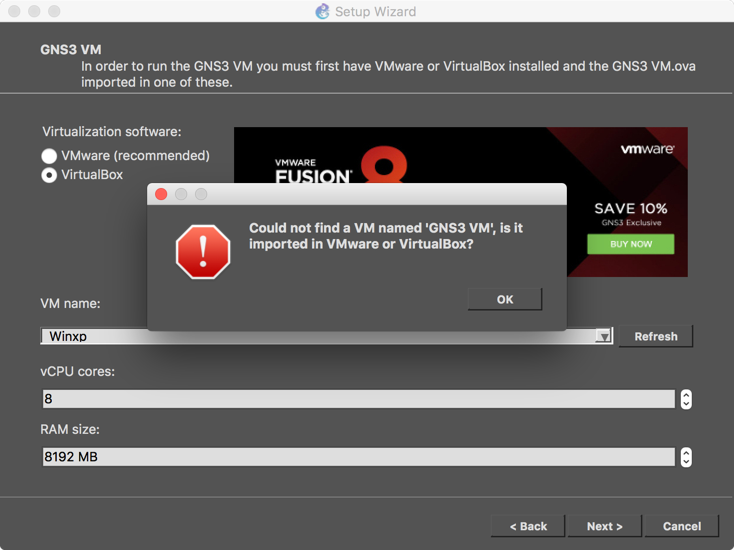This screenshot has width=734, height=550.
Task: Select VMware (recommended) radio button
Action: tap(49, 155)
